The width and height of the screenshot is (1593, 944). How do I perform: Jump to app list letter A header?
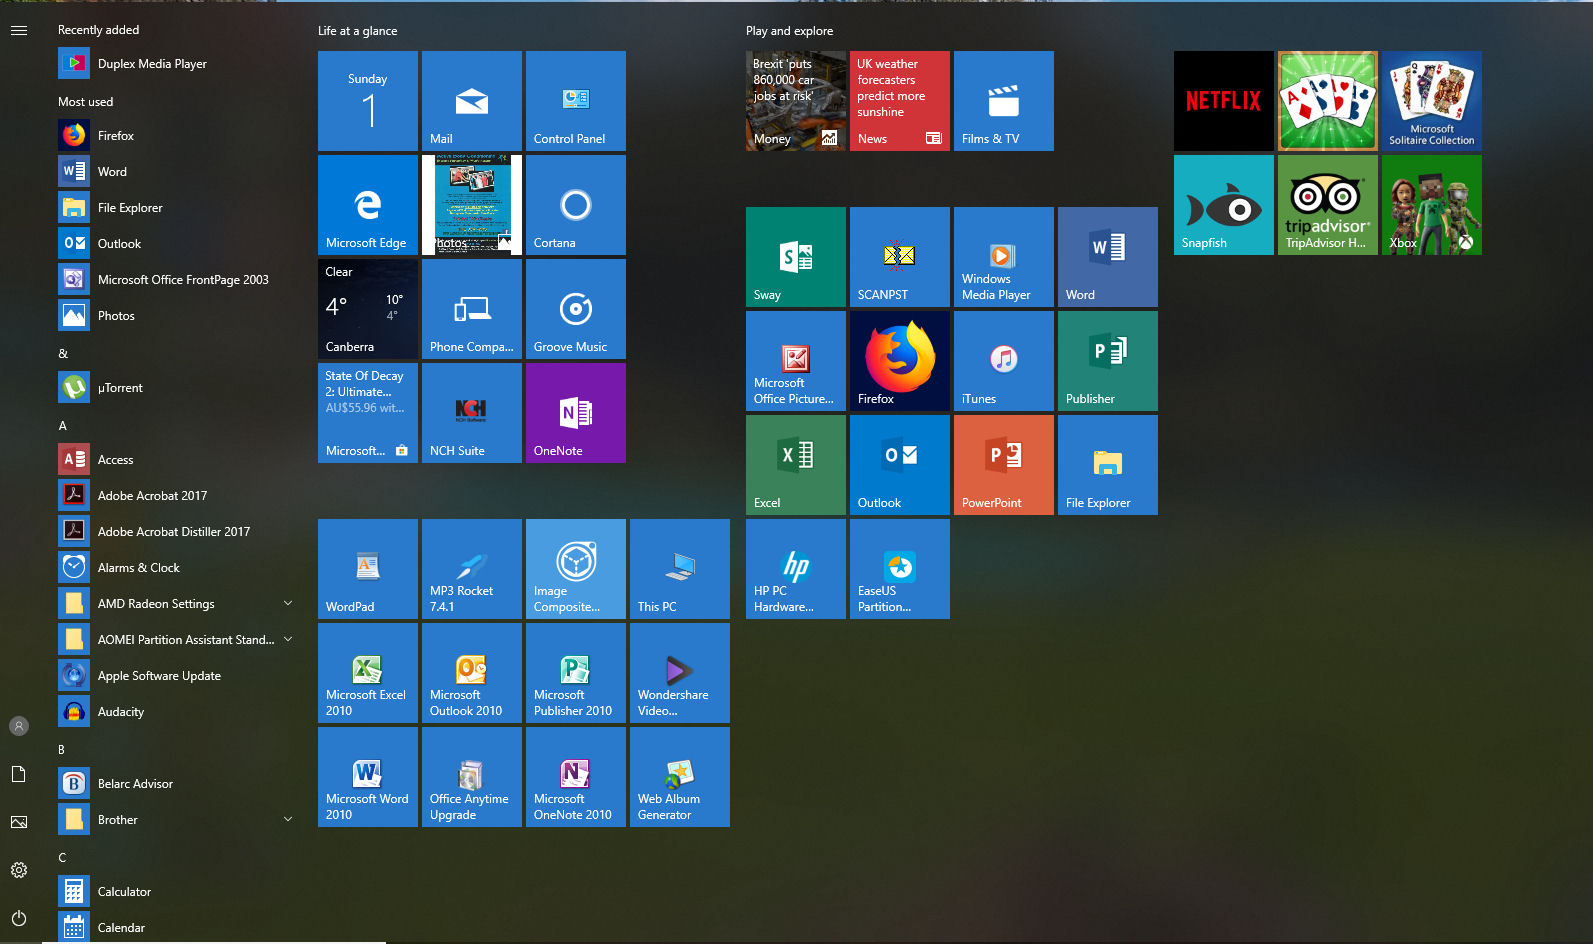[x=62, y=426]
